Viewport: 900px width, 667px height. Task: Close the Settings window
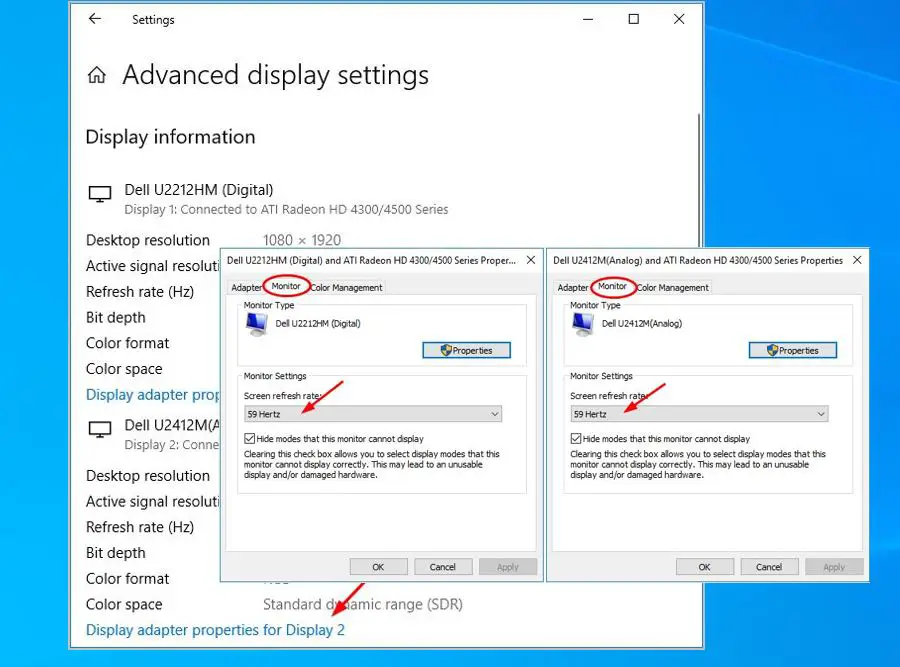pos(679,19)
